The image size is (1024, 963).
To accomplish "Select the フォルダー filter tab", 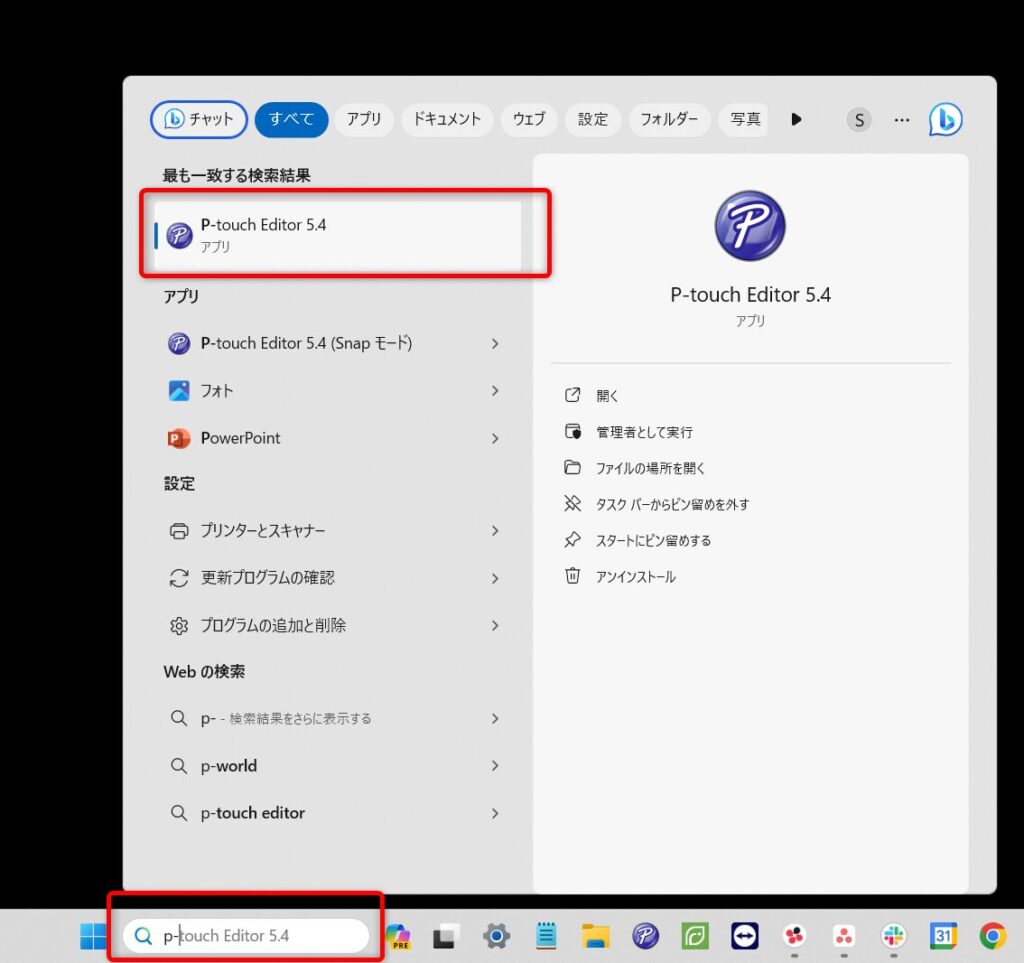I will tap(669, 119).
